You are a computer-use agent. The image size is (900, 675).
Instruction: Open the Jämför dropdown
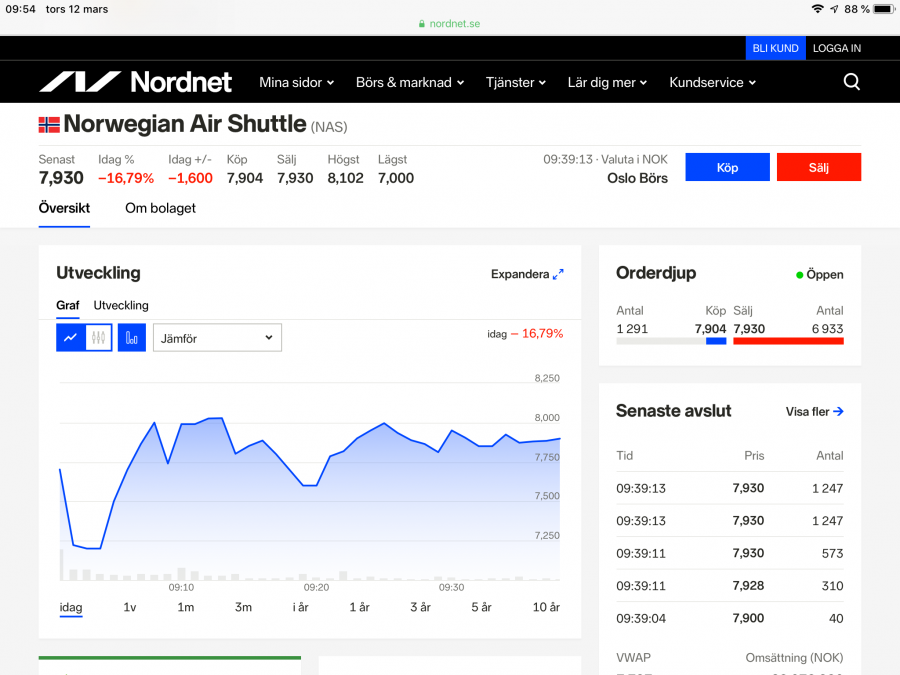[217, 338]
